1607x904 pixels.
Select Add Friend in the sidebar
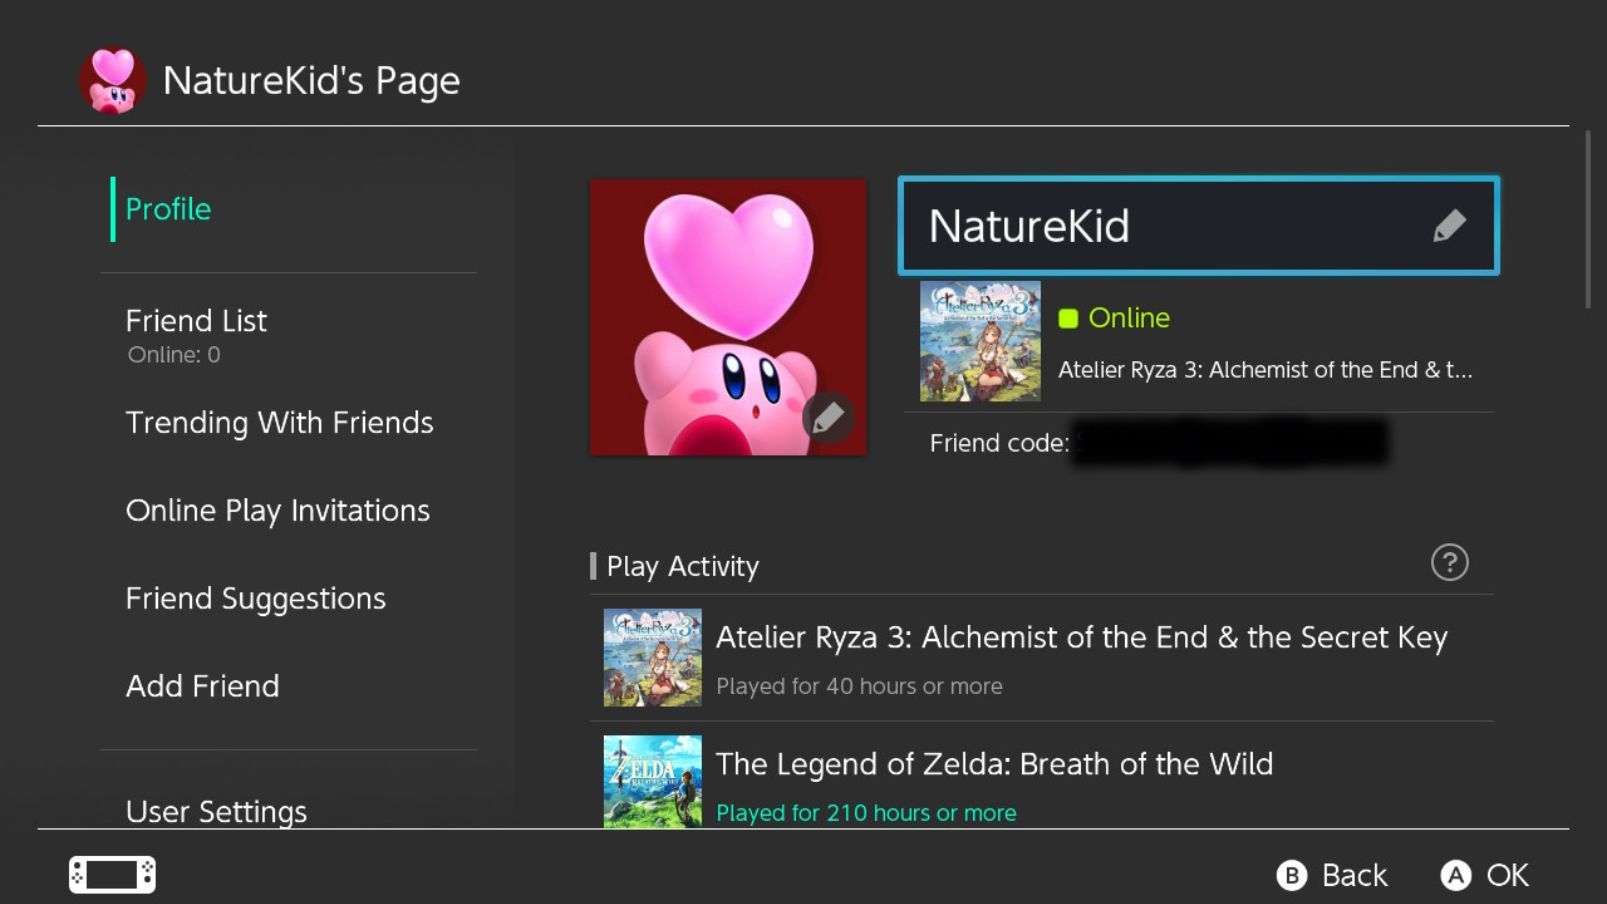[202, 687]
